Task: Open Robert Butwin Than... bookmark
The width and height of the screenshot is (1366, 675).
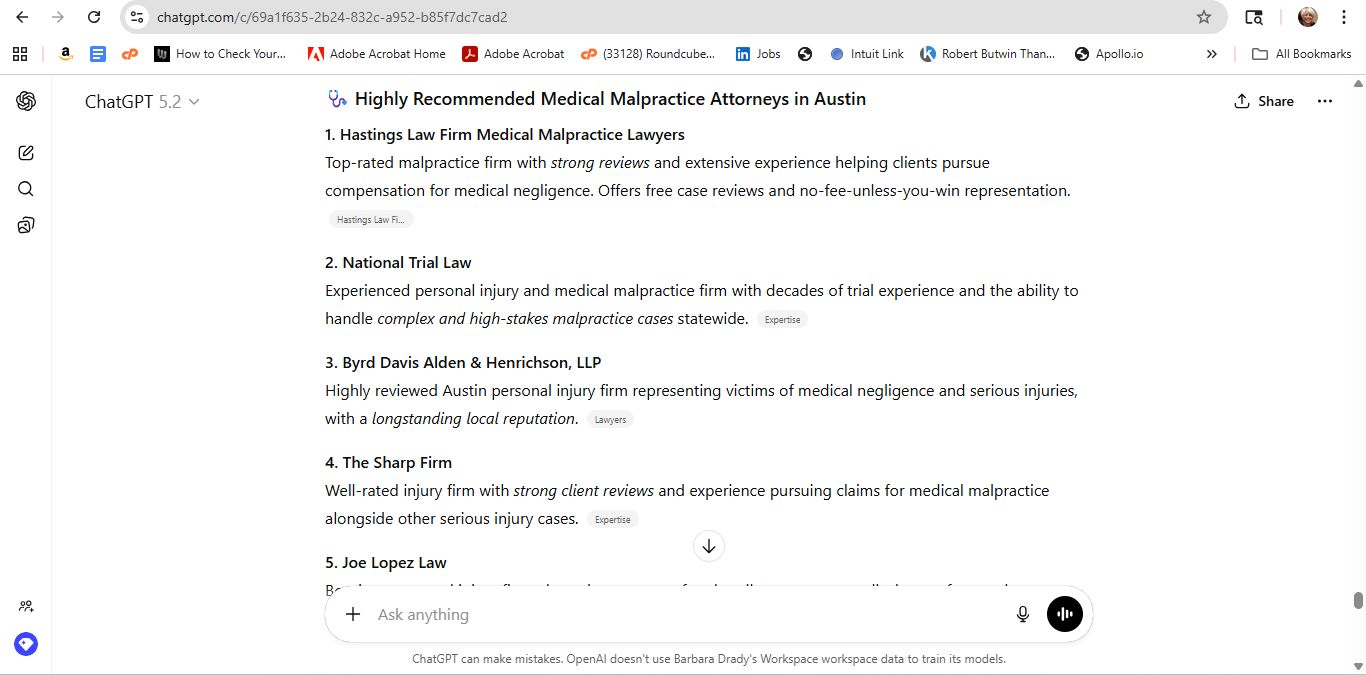Action: tap(988, 54)
